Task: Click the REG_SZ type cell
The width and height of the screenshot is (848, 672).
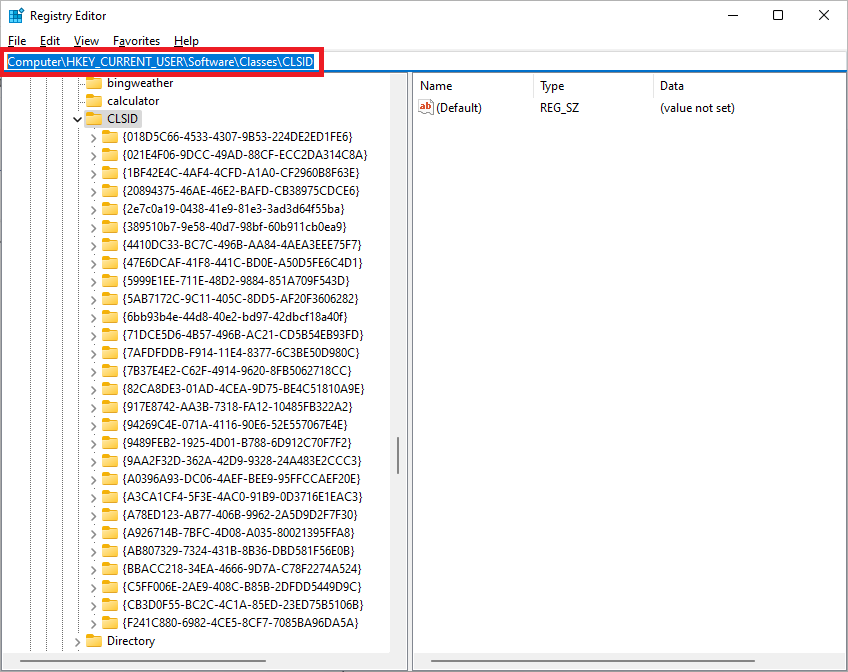Action: tap(559, 108)
